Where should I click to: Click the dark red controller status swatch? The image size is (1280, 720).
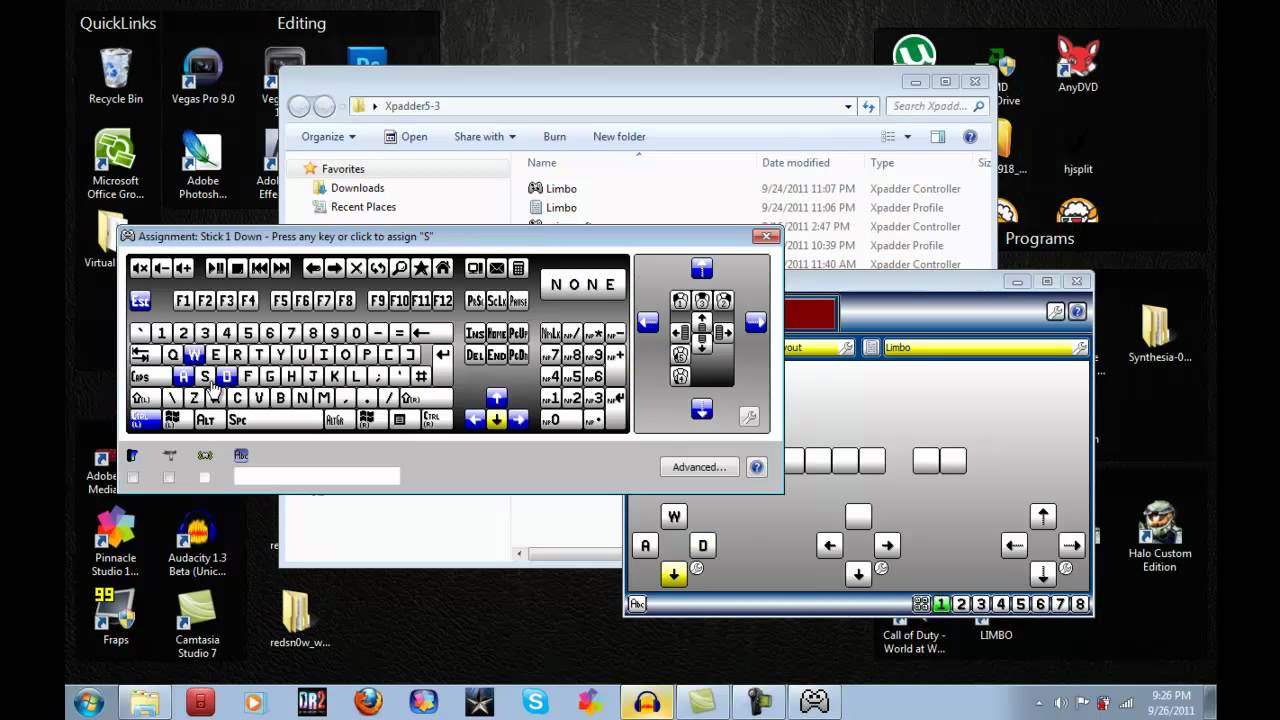click(x=810, y=314)
